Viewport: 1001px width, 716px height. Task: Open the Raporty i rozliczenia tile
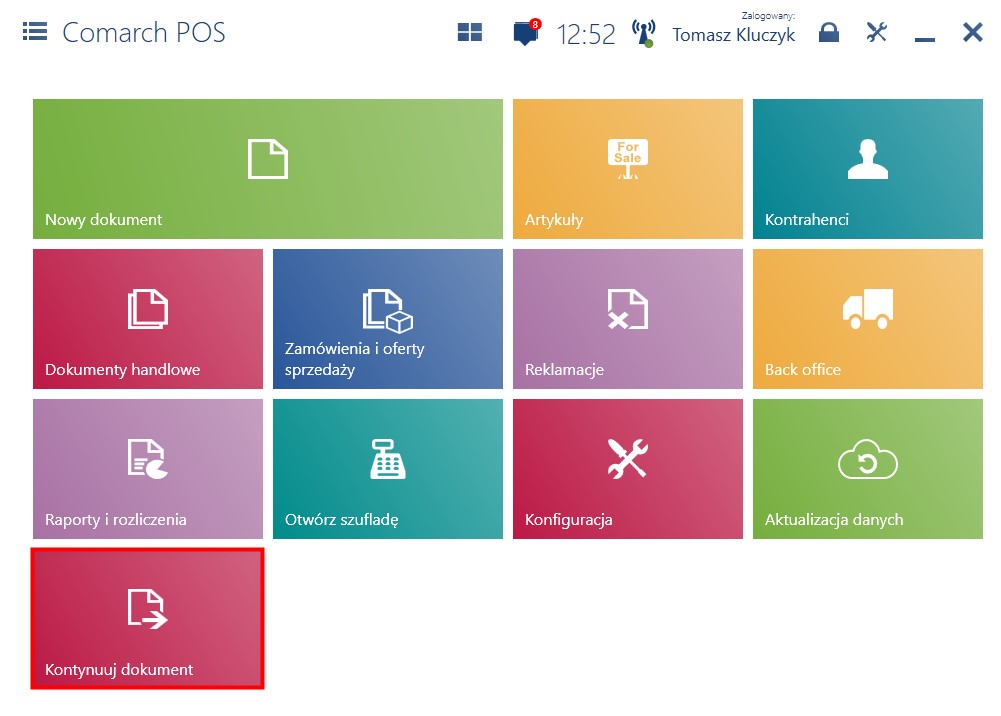[x=147, y=468]
